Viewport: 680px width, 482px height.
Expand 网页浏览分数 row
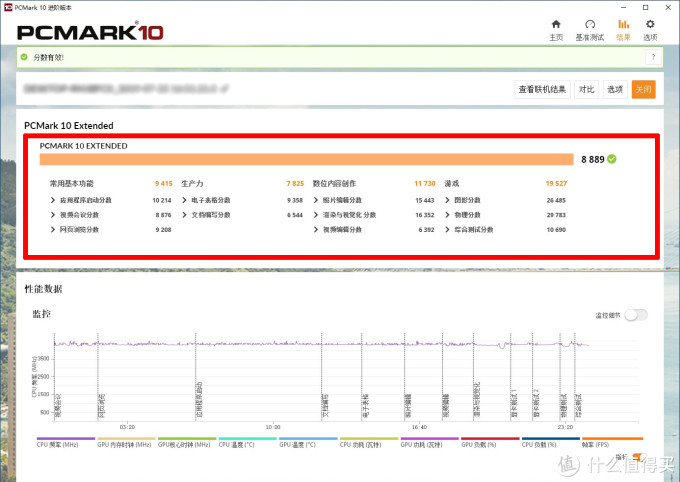click(52, 230)
